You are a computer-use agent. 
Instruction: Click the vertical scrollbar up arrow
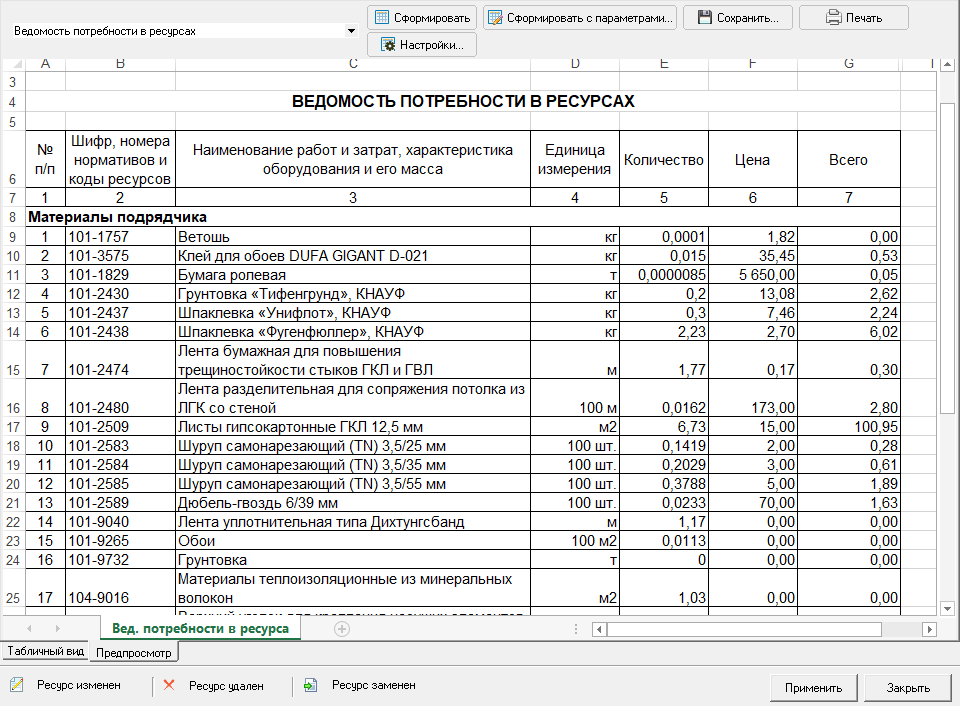point(947,64)
